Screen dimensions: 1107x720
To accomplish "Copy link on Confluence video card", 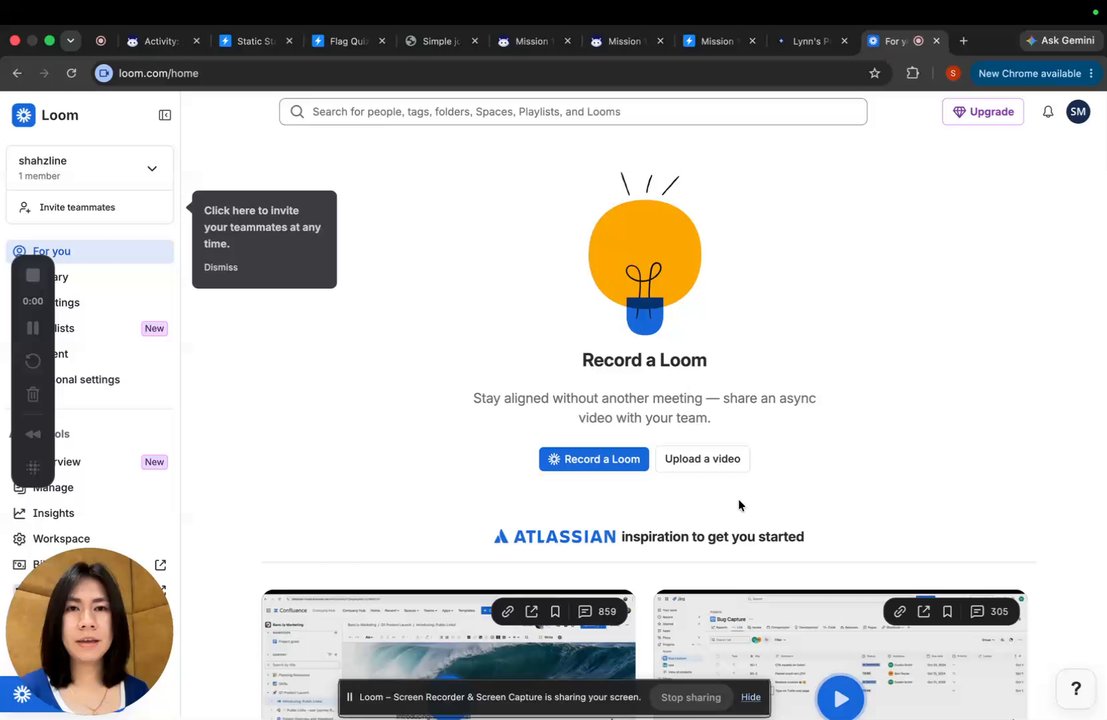I will (508, 611).
